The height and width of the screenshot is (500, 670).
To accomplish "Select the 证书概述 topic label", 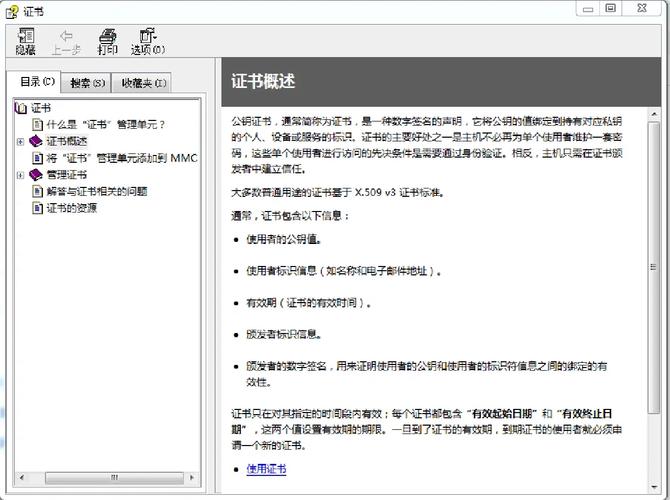I will click(x=67, y=141).
